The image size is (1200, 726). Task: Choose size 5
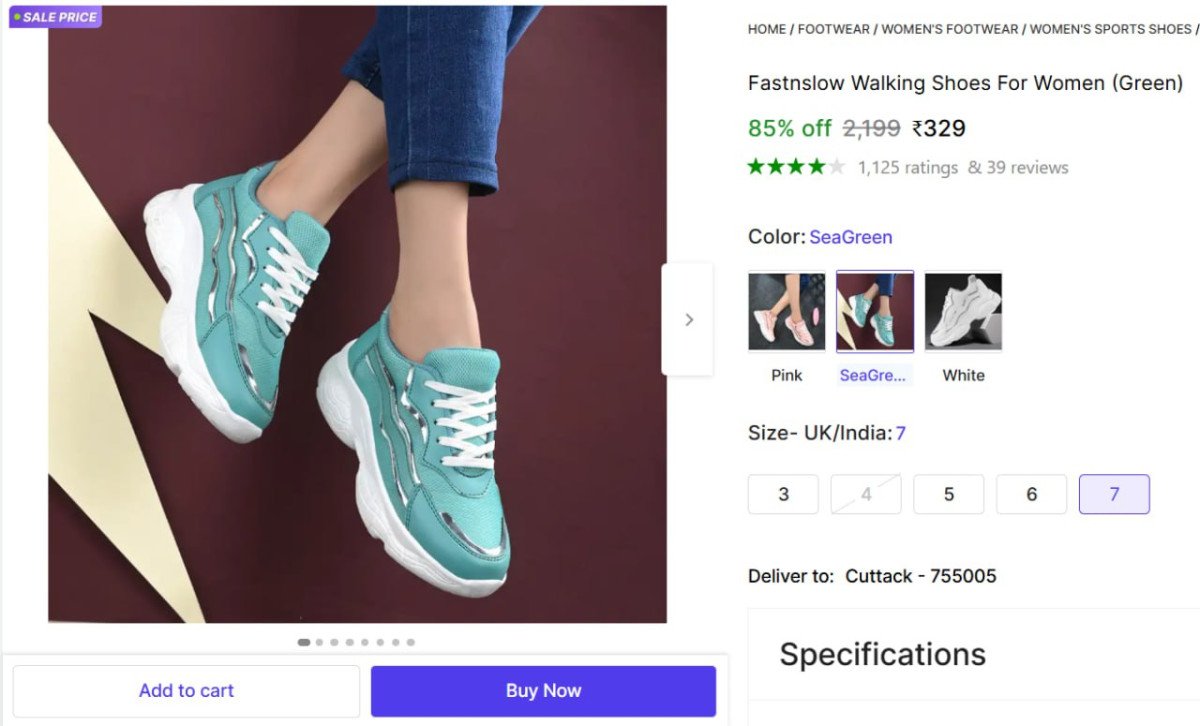coord(949,494)
